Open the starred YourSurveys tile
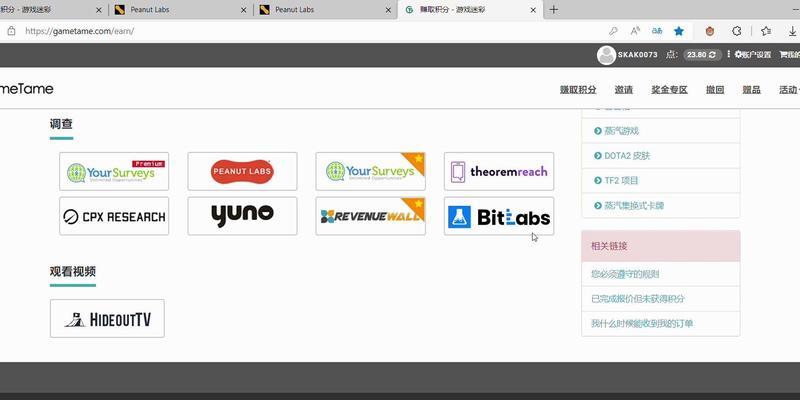The width and height of the screenshot is (800, 400). pos(370,171)
